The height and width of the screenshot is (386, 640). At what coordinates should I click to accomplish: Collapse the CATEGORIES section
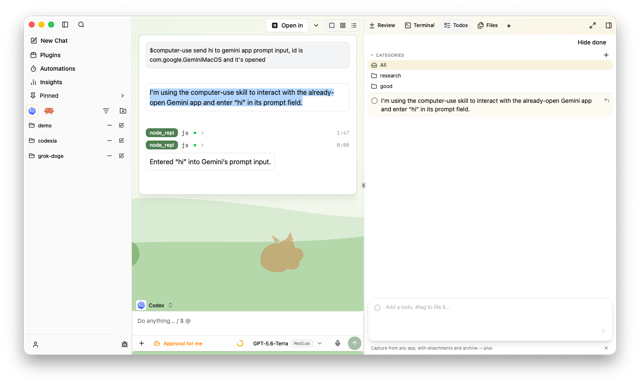[387, 55]
